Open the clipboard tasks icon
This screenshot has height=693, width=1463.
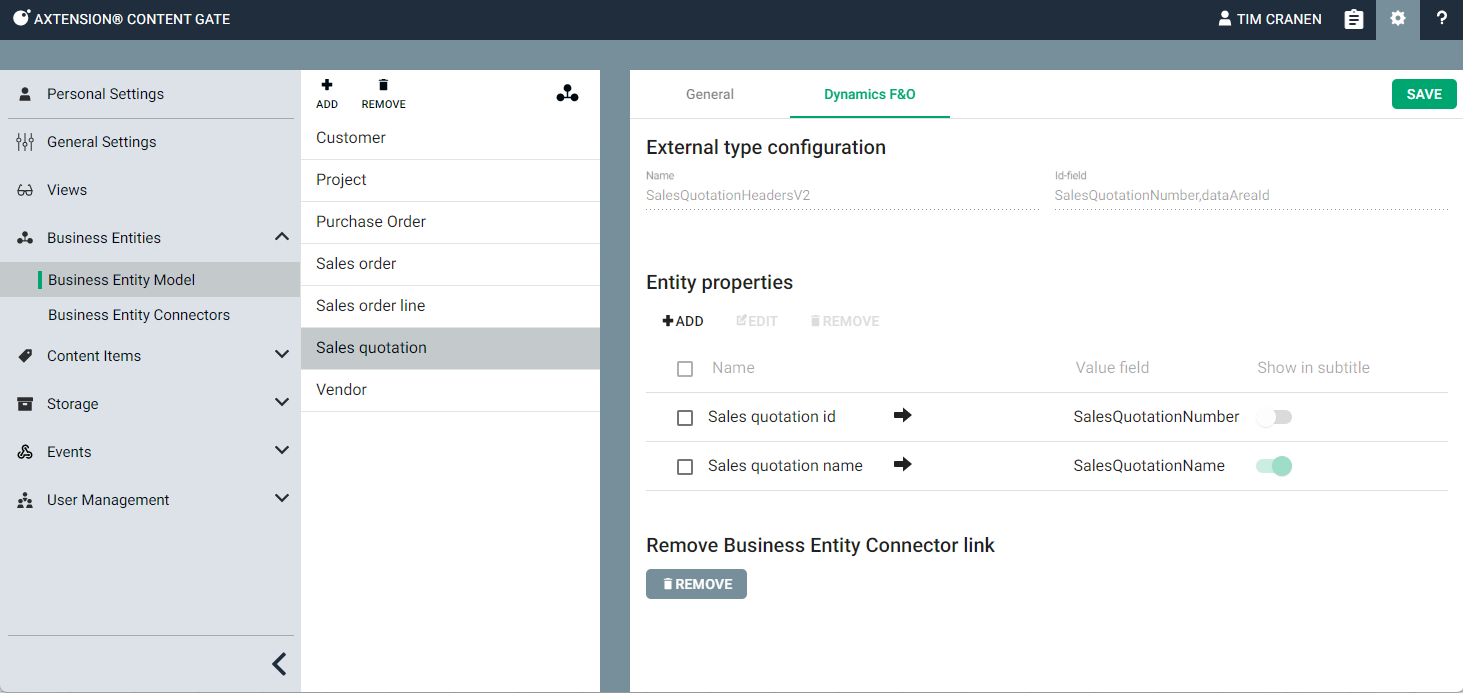(x=1353, y=19)
